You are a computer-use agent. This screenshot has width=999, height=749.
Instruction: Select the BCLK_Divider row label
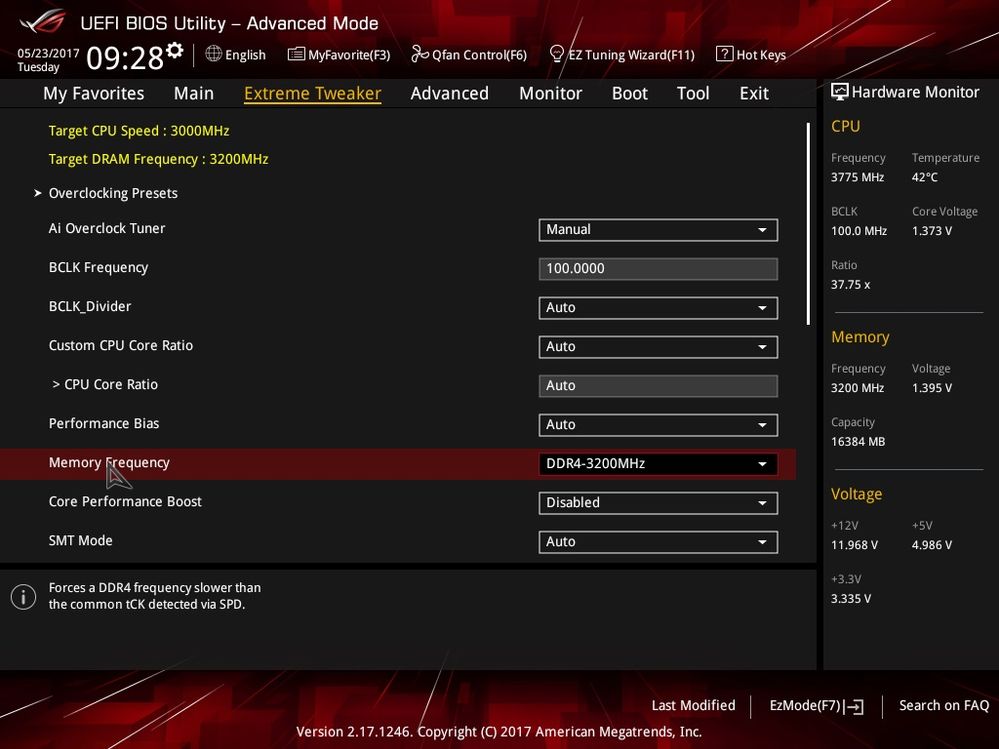click(90, 307)
